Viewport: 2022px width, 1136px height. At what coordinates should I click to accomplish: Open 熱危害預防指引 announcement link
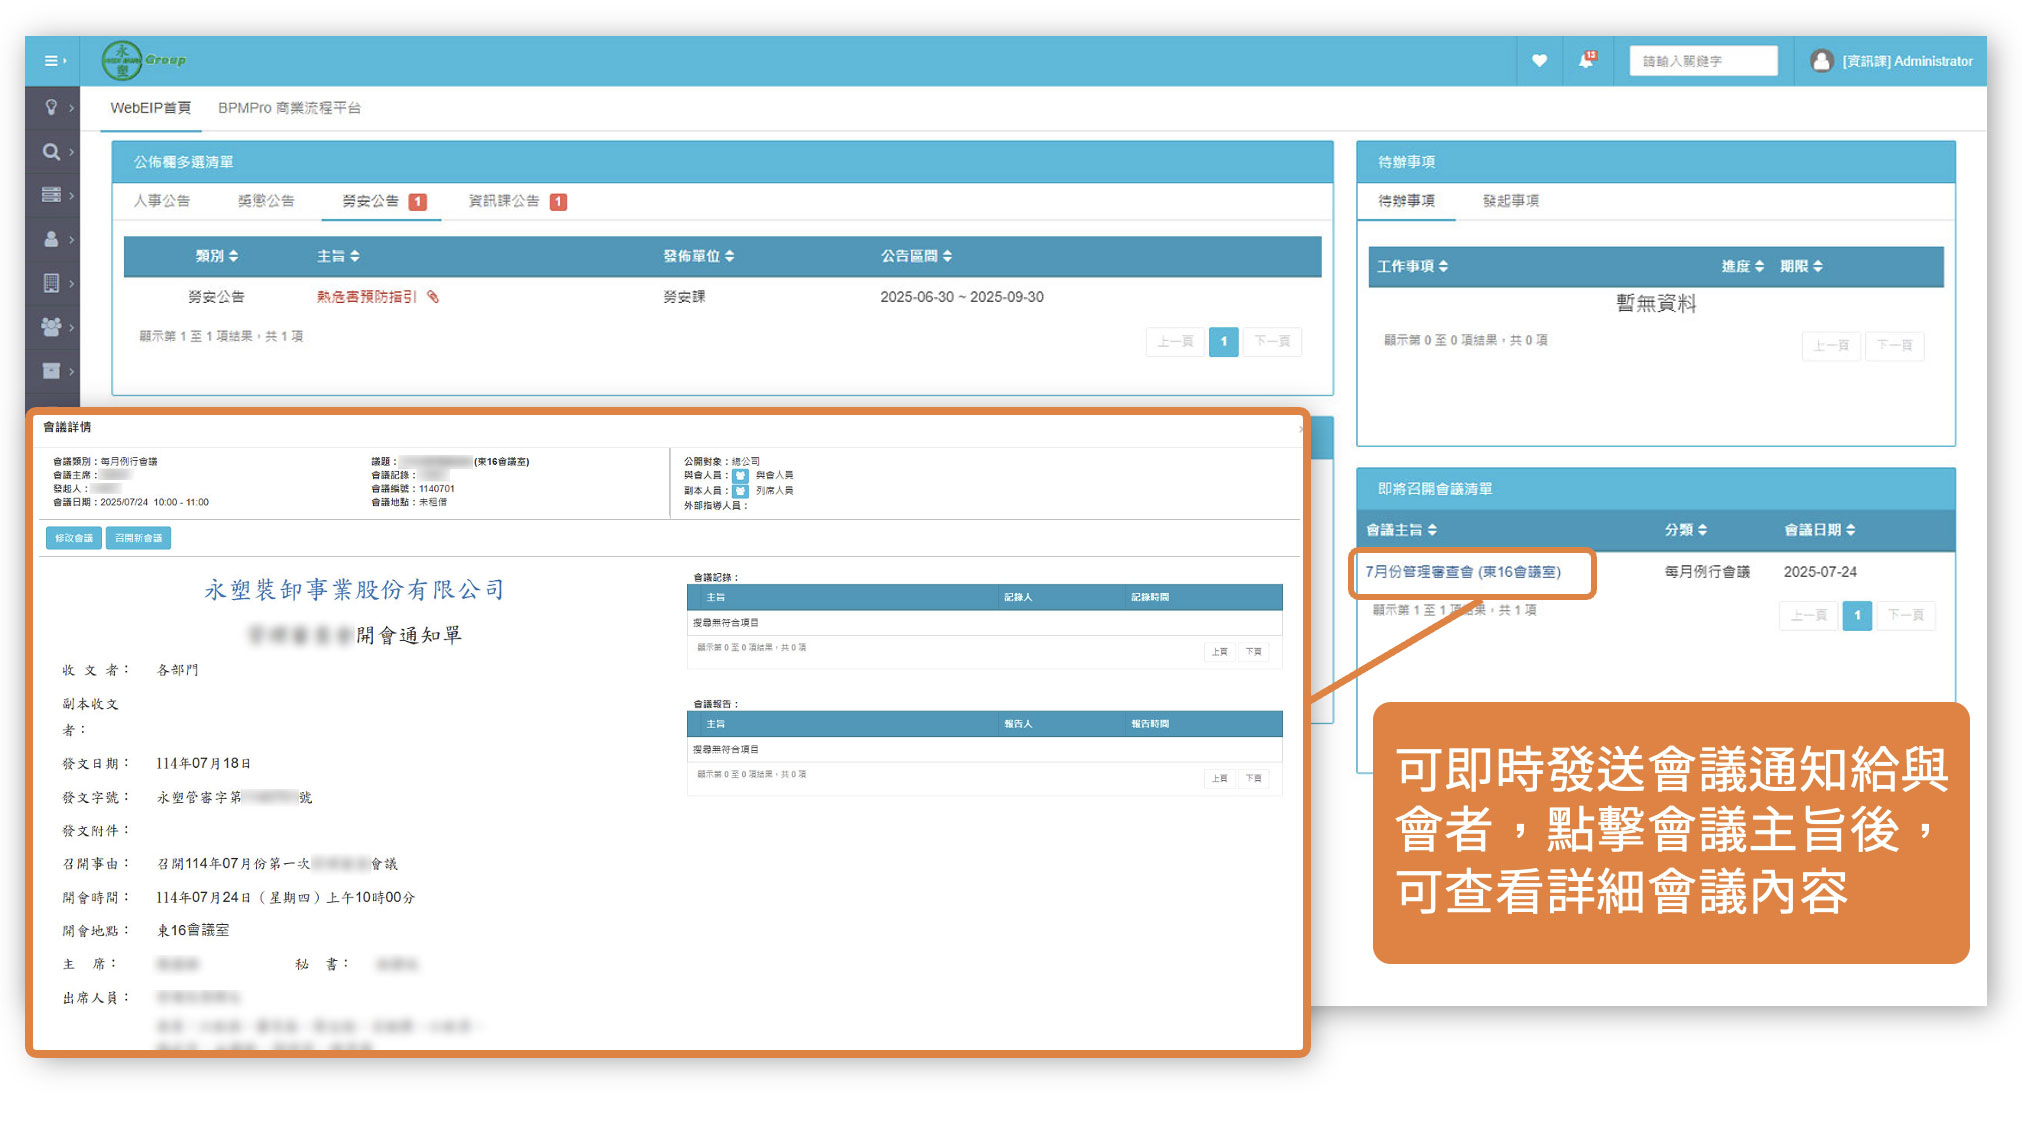coord(366,297)
